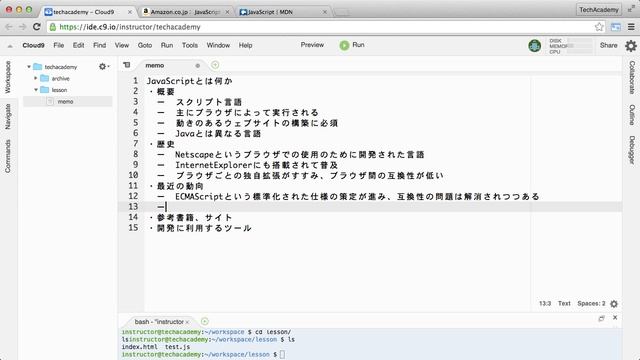Open the Chrome hamburger menu

click(x=631, y=27)
